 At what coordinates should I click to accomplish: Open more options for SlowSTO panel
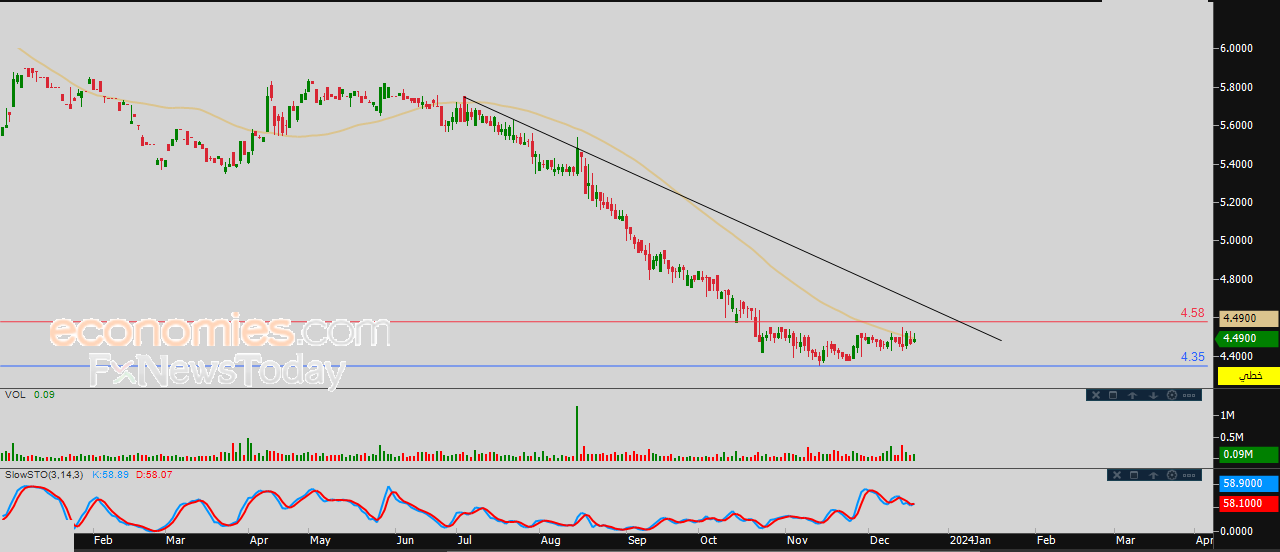coord(1189,475)
